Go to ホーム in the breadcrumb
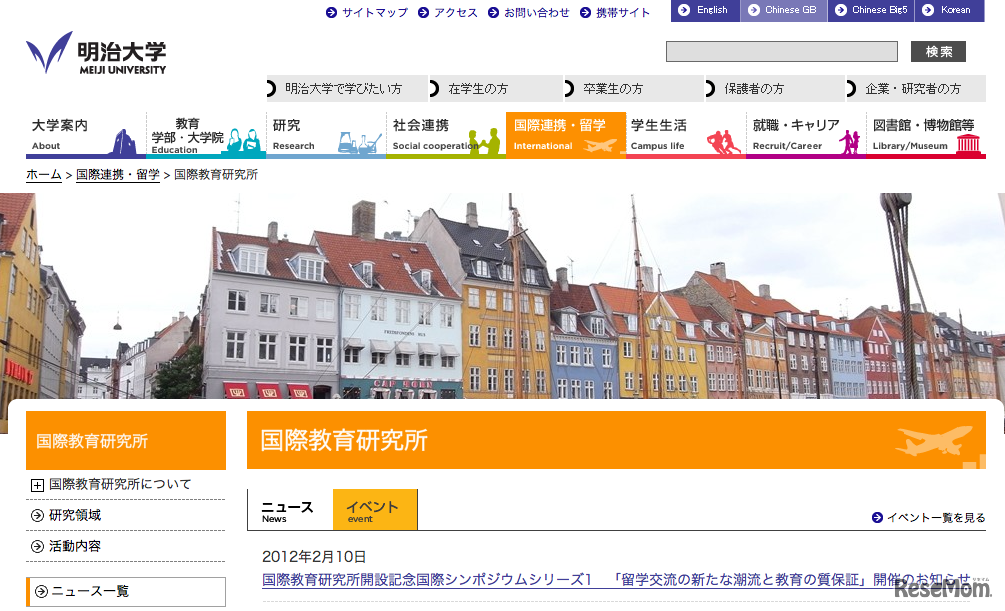The image size is (1005, 611). (x=43, y=174)
